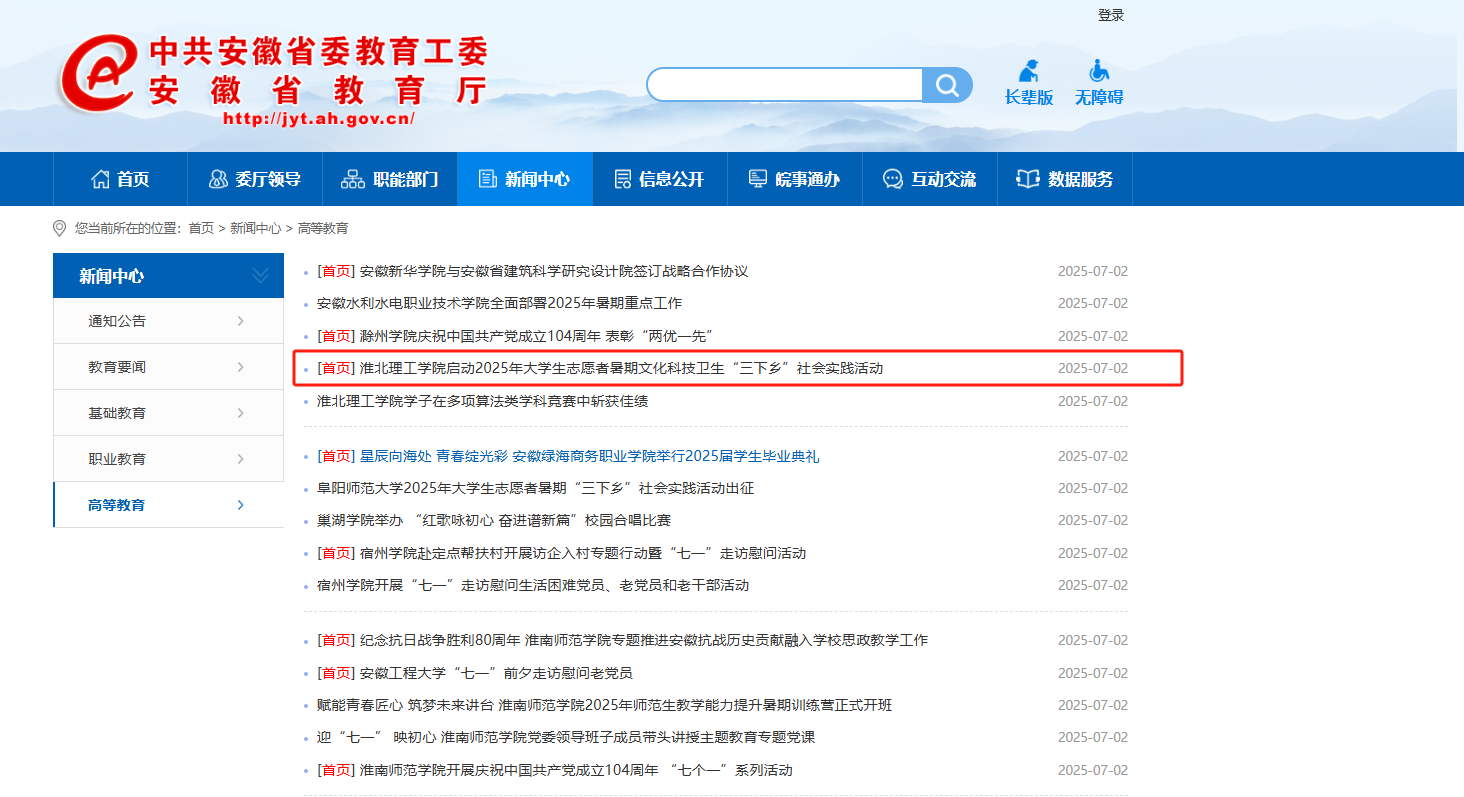Open the 长辈版 elder mode icon
The height and width of the screenshot is (797, 1464).
coord(1028,72)
